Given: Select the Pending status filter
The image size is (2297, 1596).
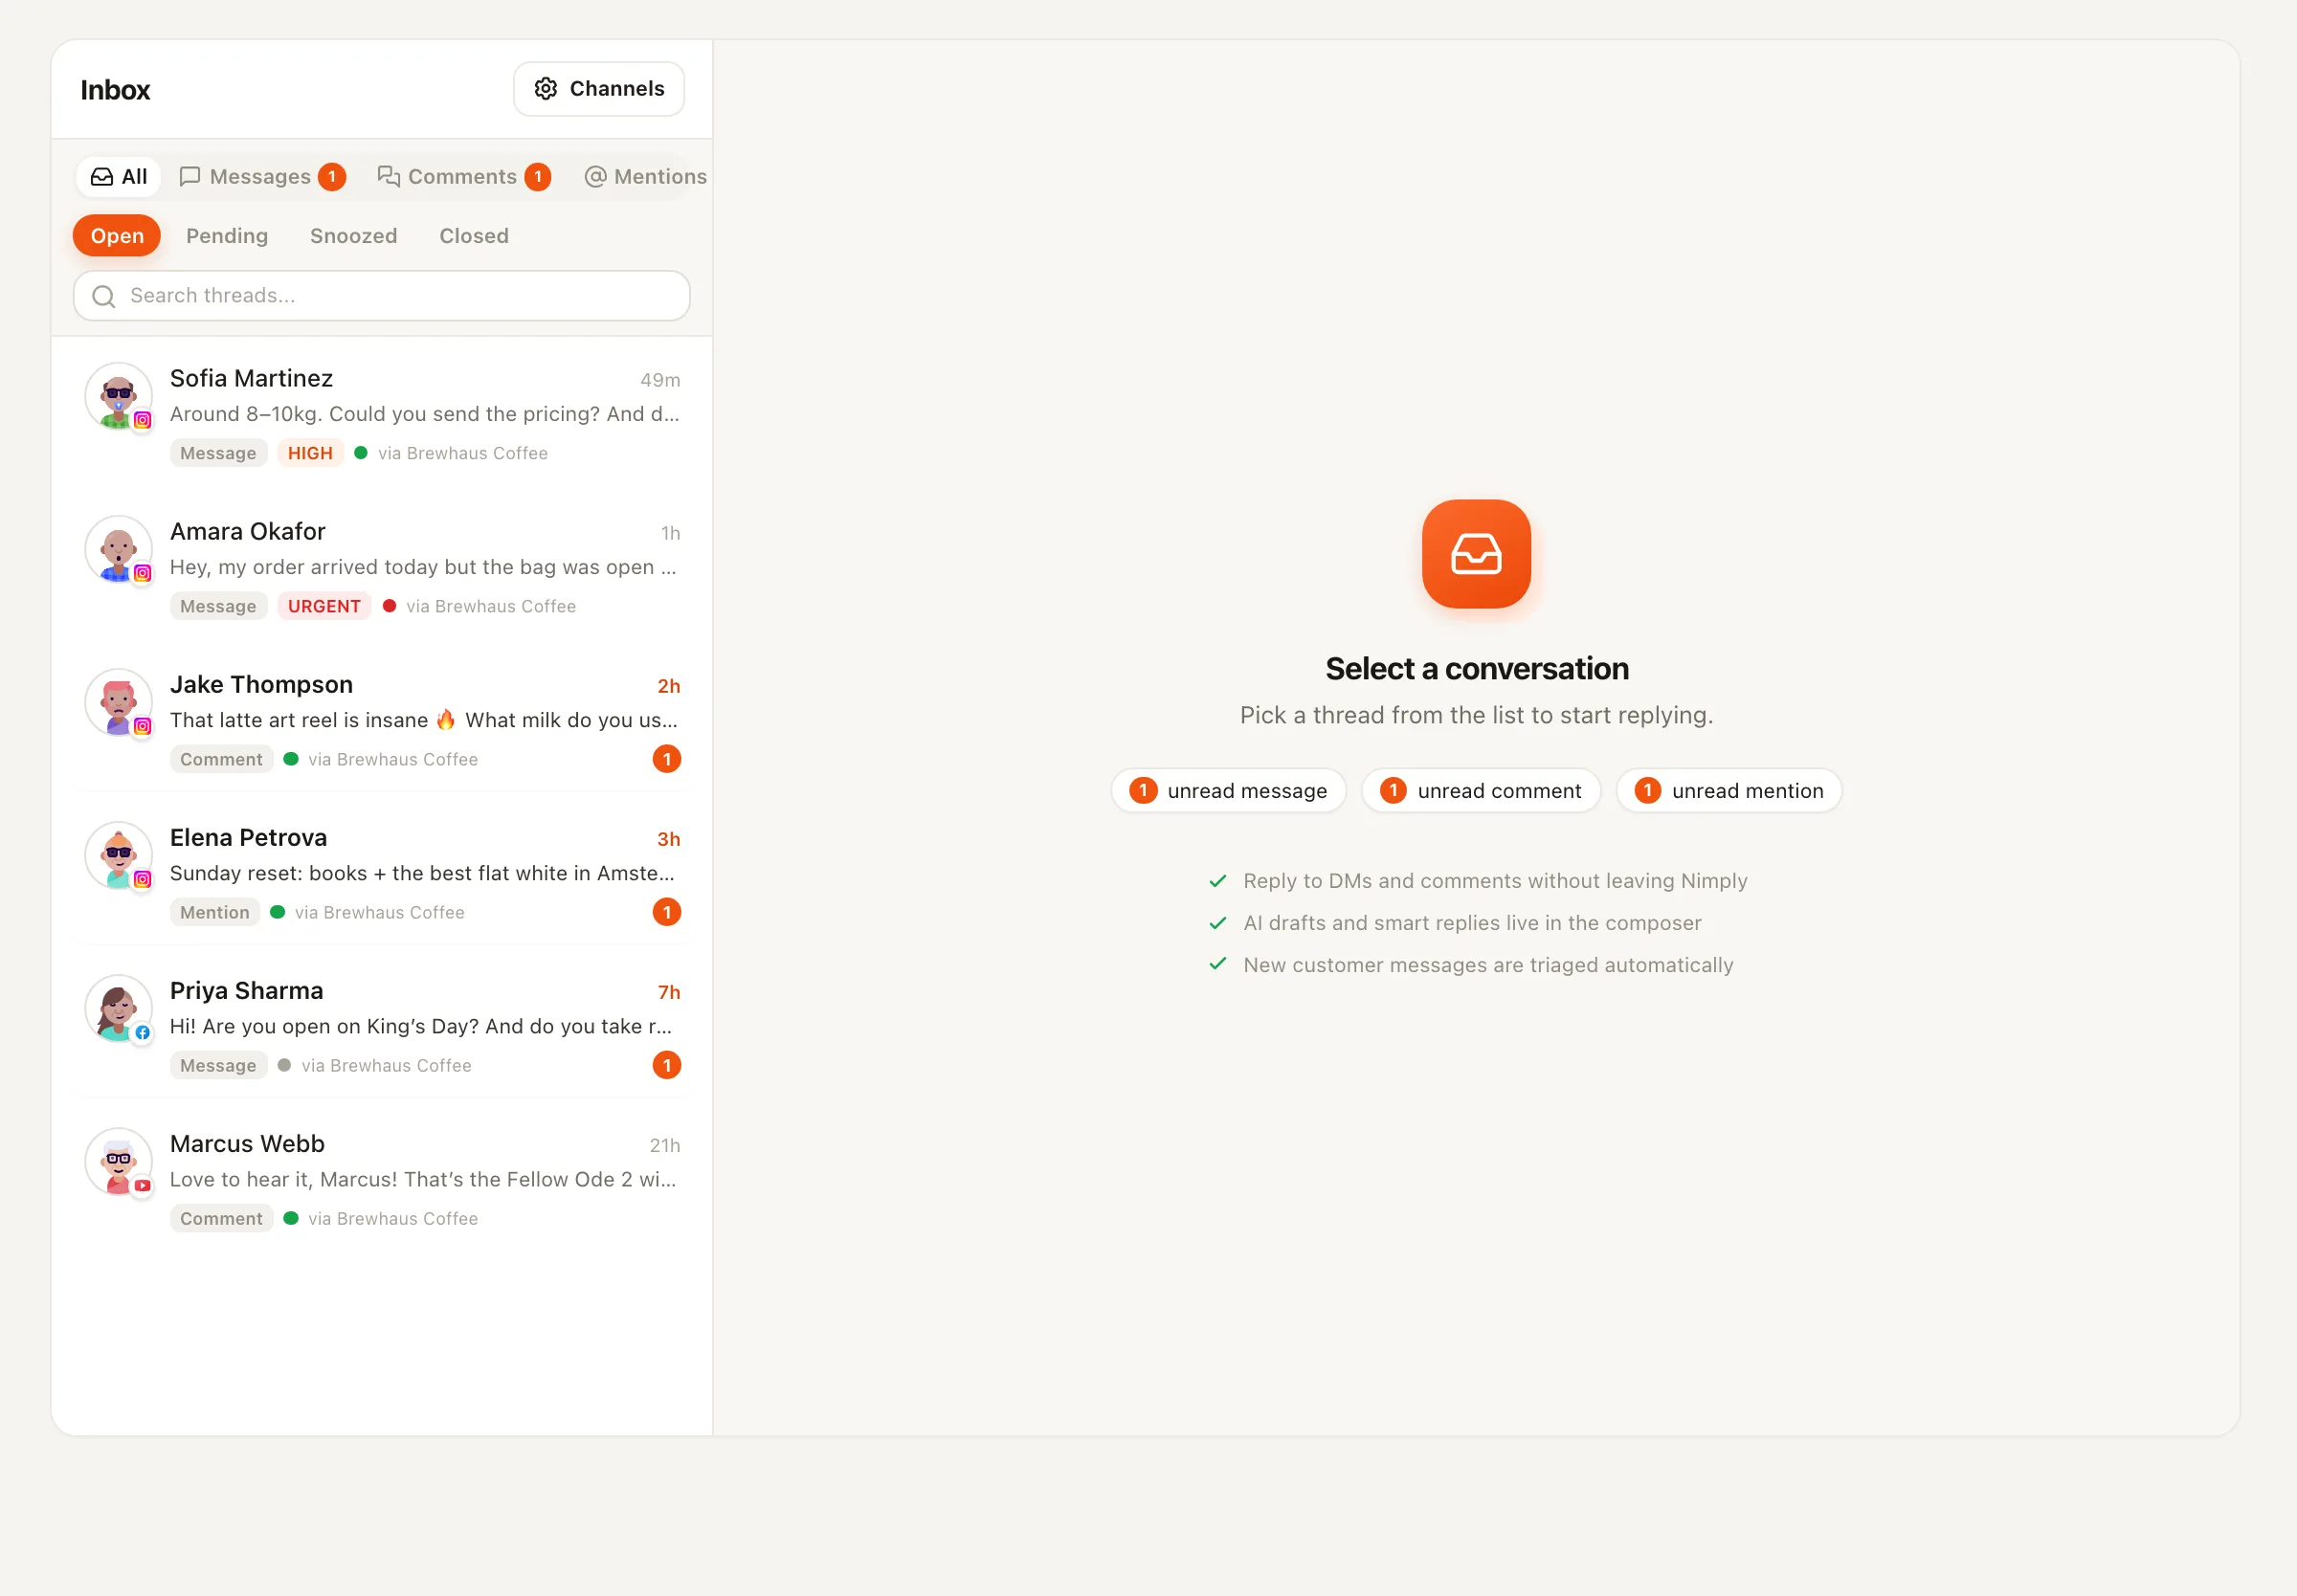Looking at the screenshot, I should point(227,236).
